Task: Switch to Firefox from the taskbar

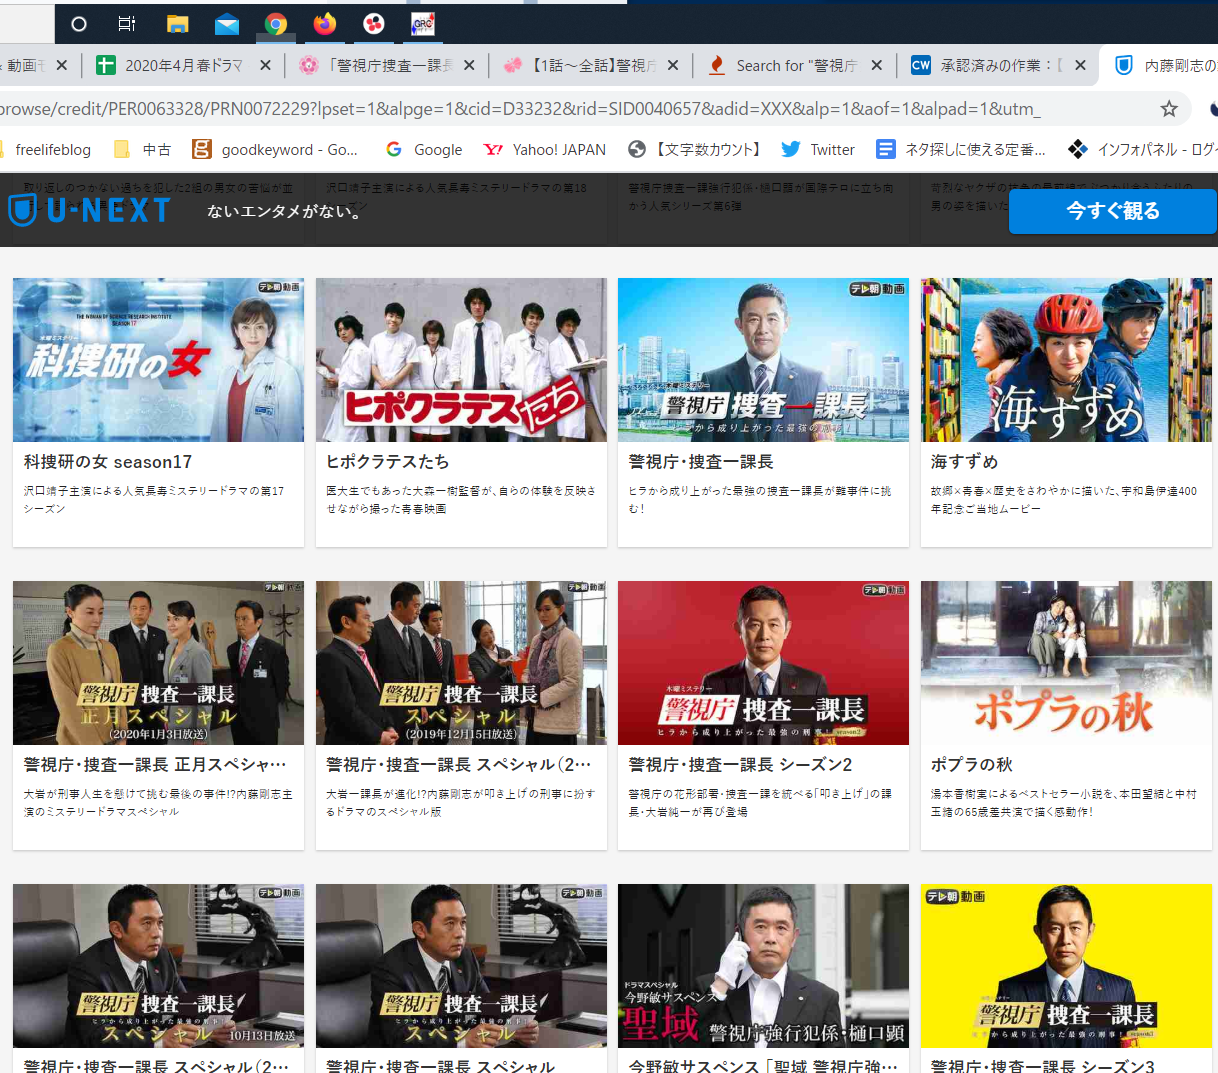Action: [325, 24]
